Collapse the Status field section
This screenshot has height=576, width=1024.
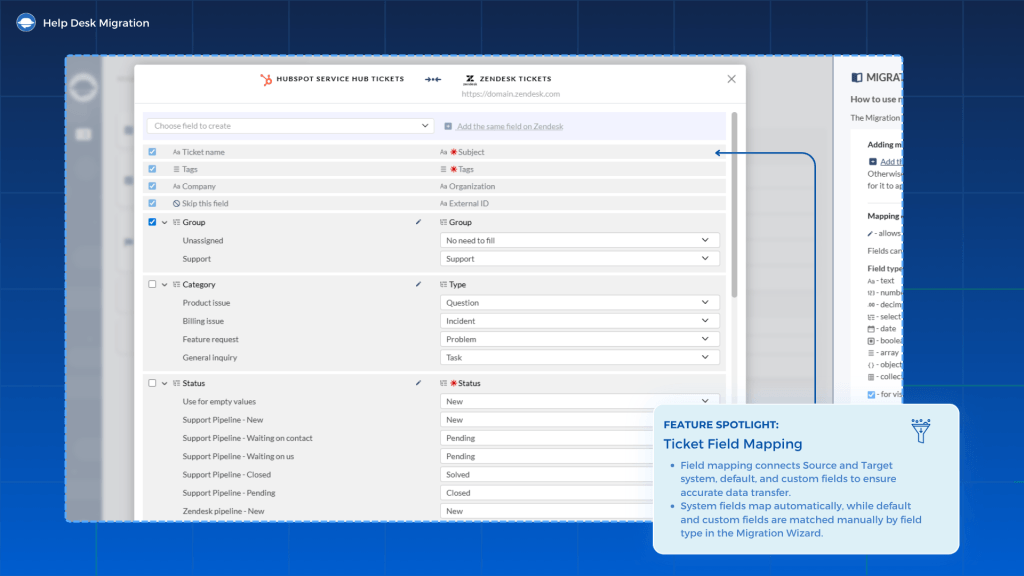pyautogui.click(x=165, y=383)
